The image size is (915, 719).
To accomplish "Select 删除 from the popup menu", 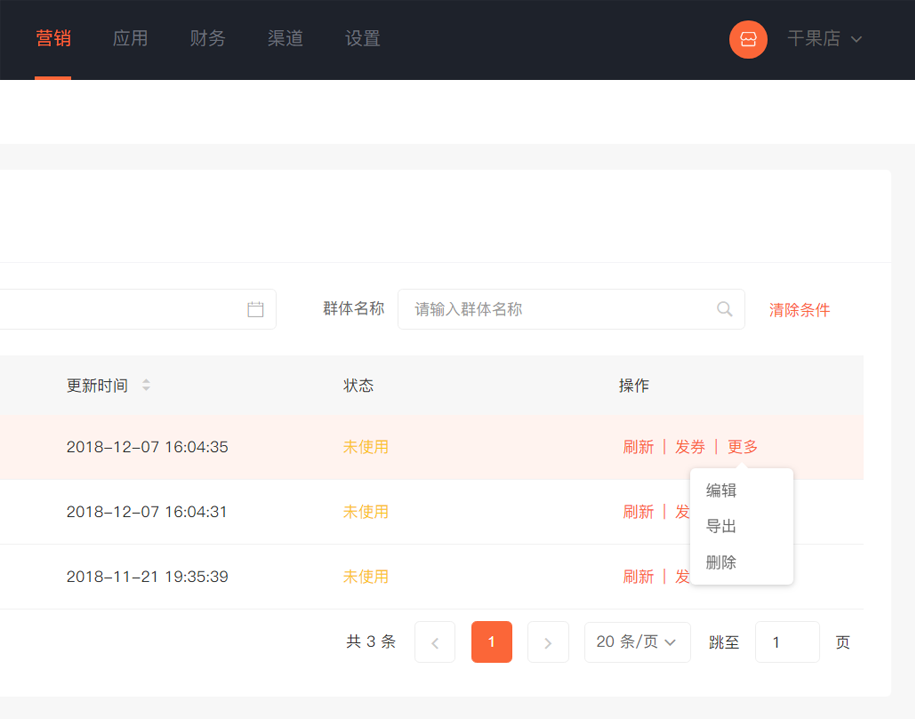I will coord(721,563).
